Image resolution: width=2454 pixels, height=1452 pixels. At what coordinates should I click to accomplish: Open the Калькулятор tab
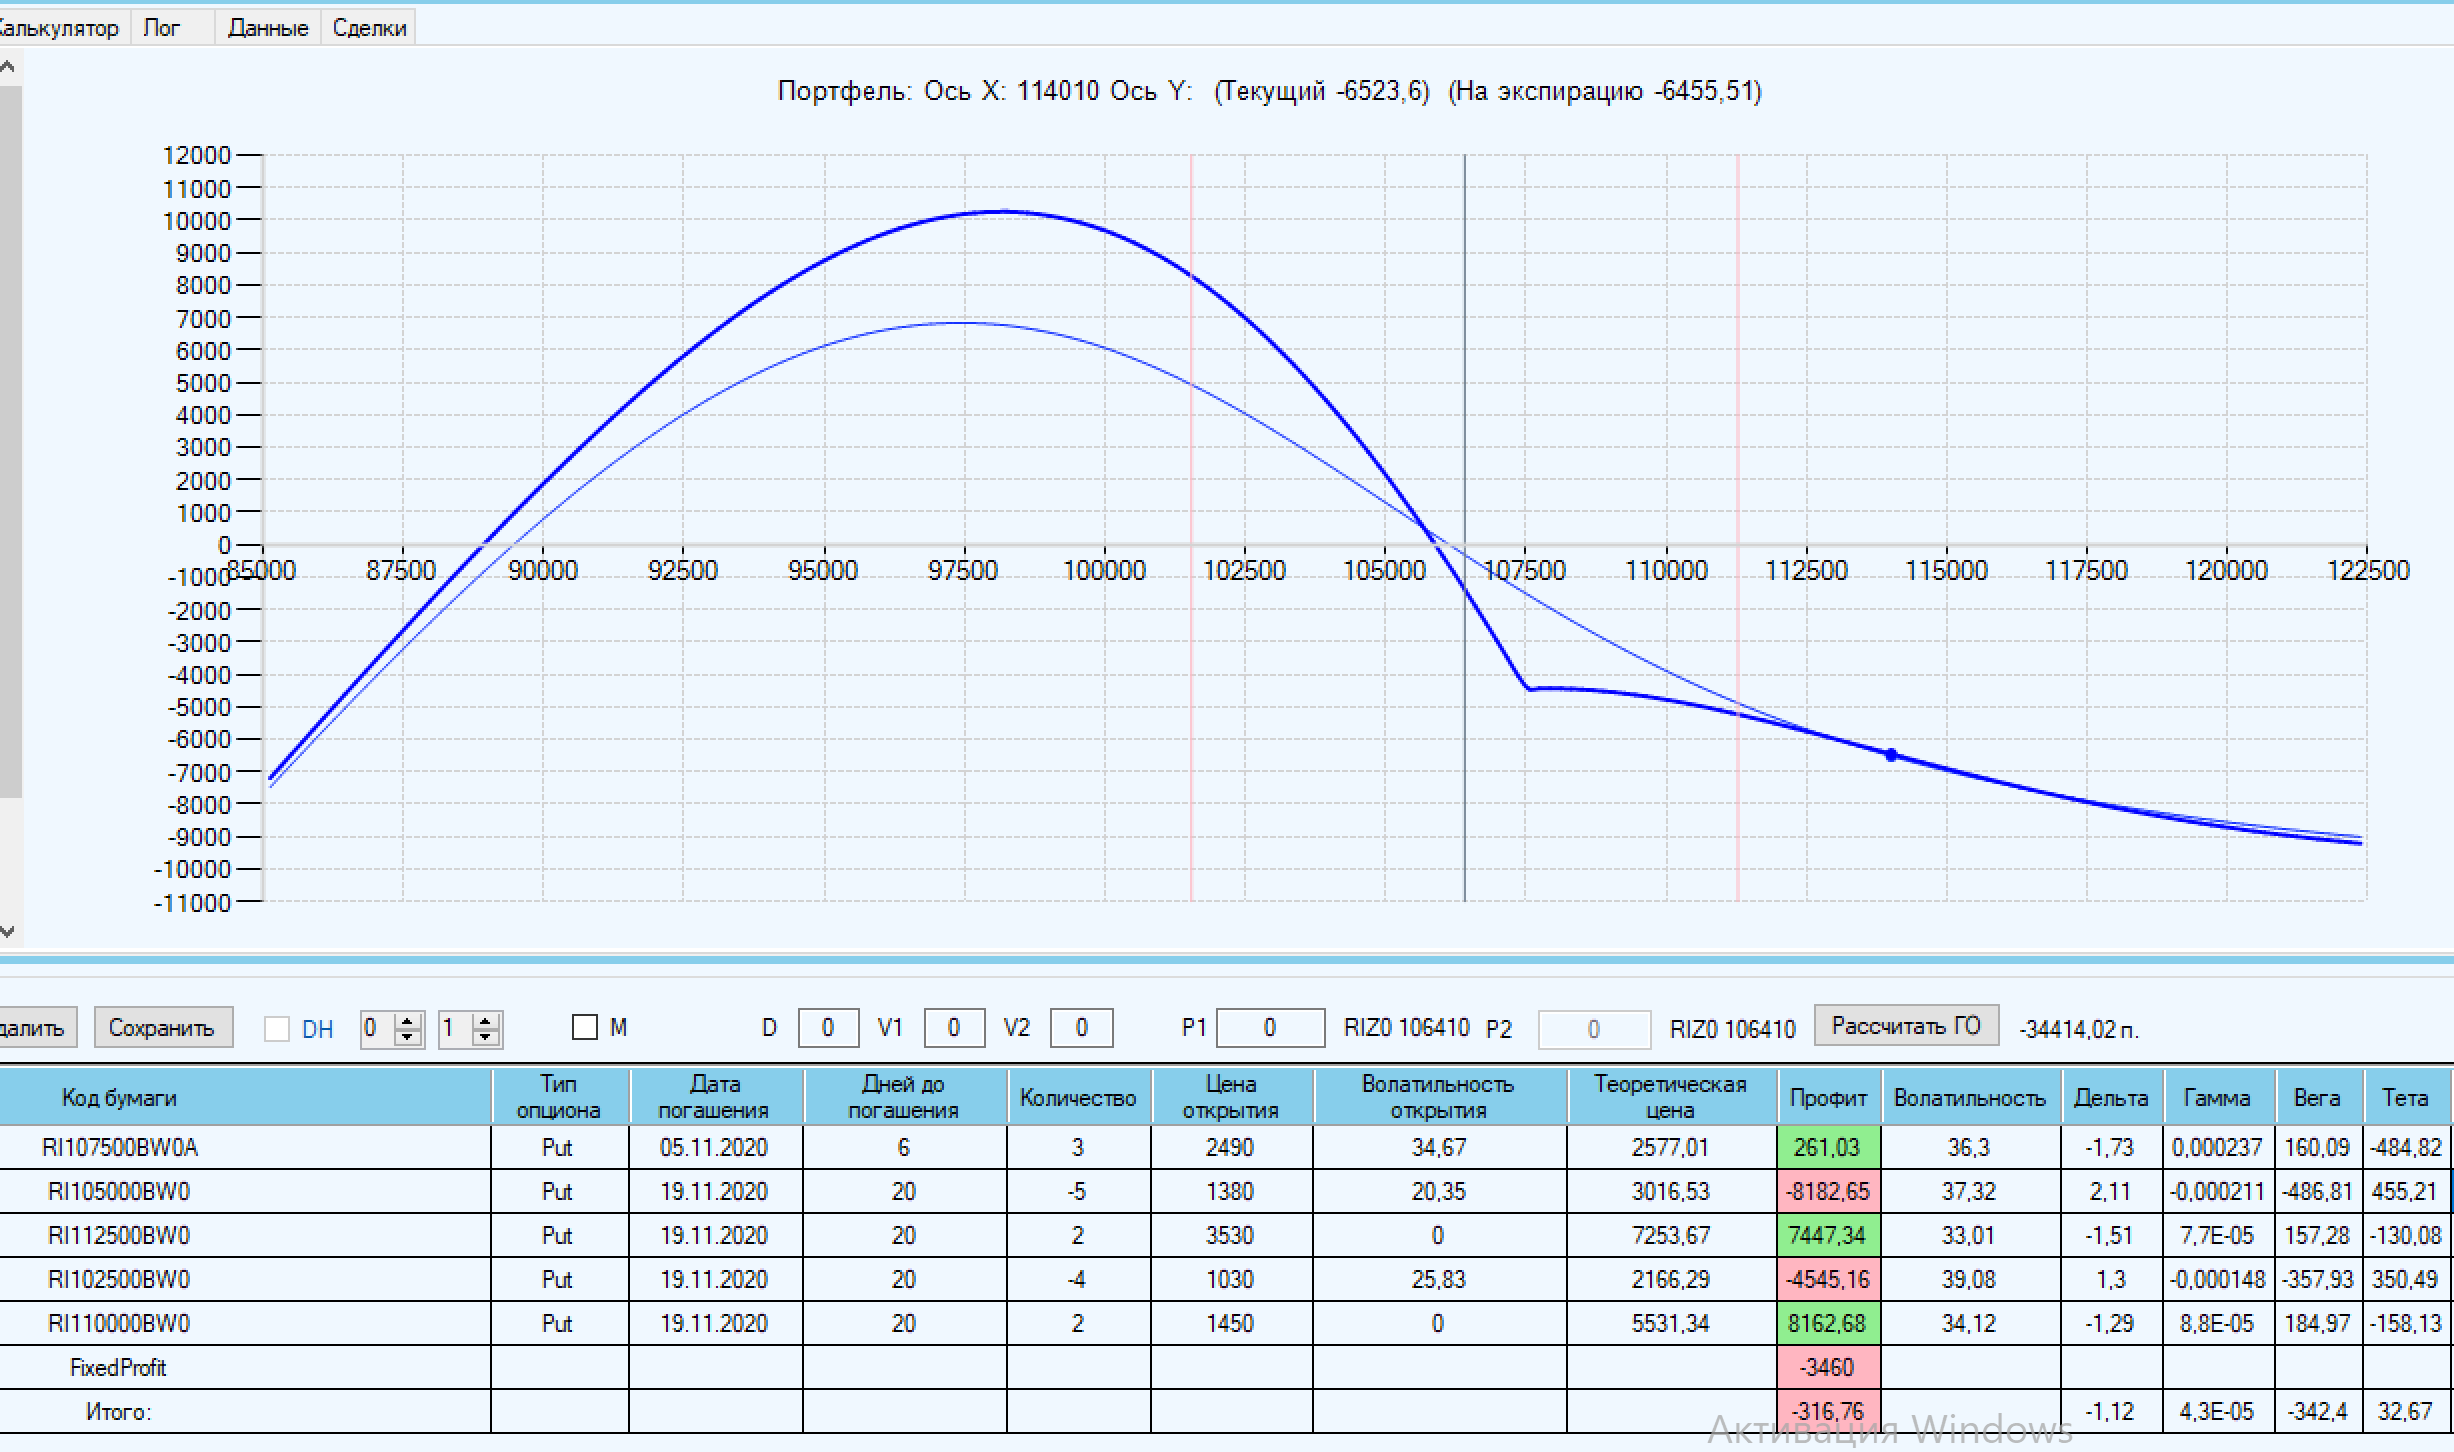[x=60, y=28]
